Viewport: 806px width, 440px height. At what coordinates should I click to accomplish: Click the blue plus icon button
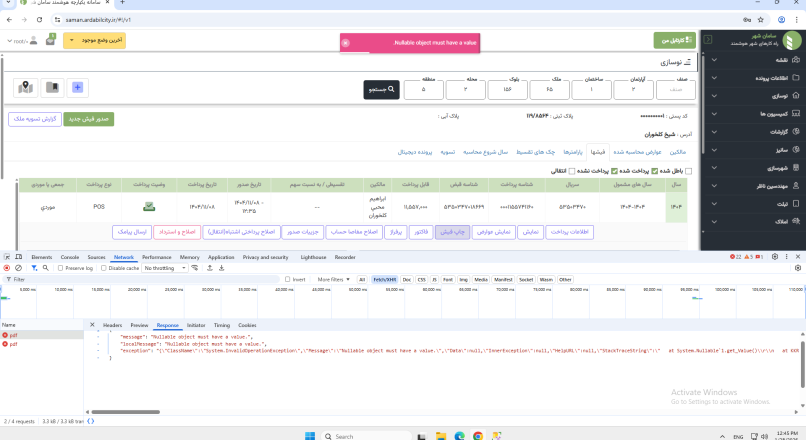click(78, 87)
